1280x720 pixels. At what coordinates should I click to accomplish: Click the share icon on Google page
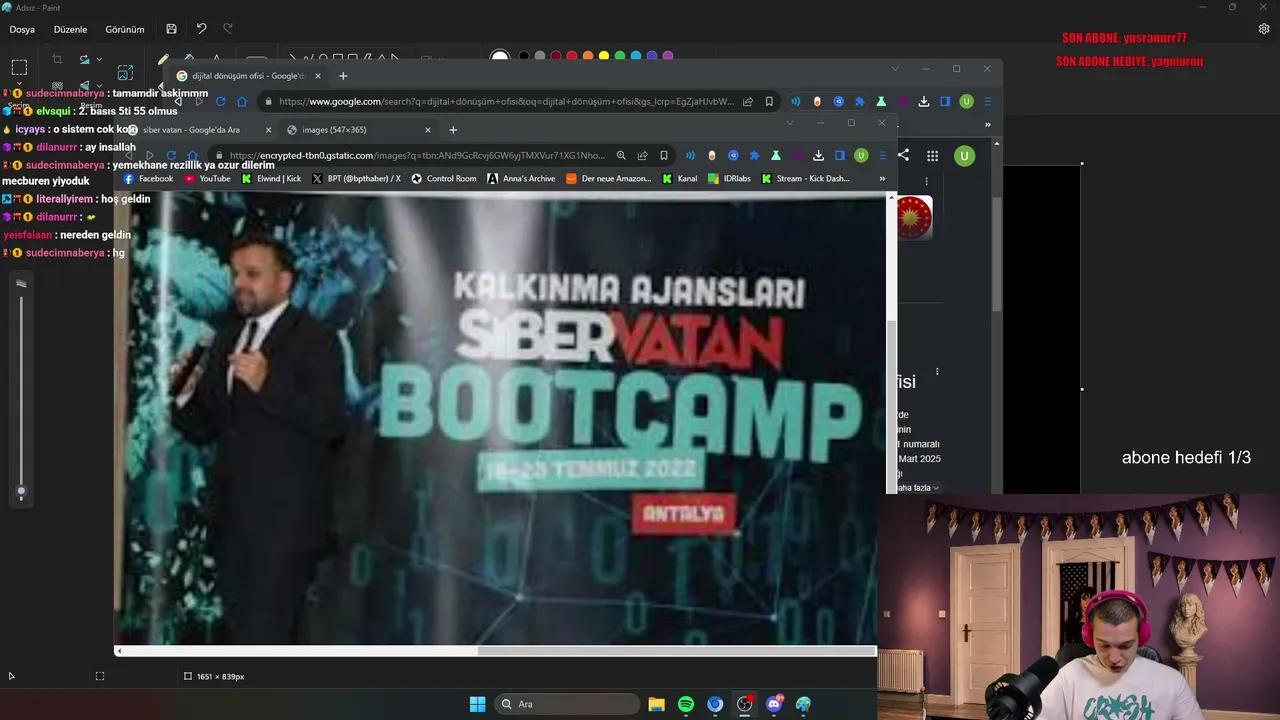[903, 155]
